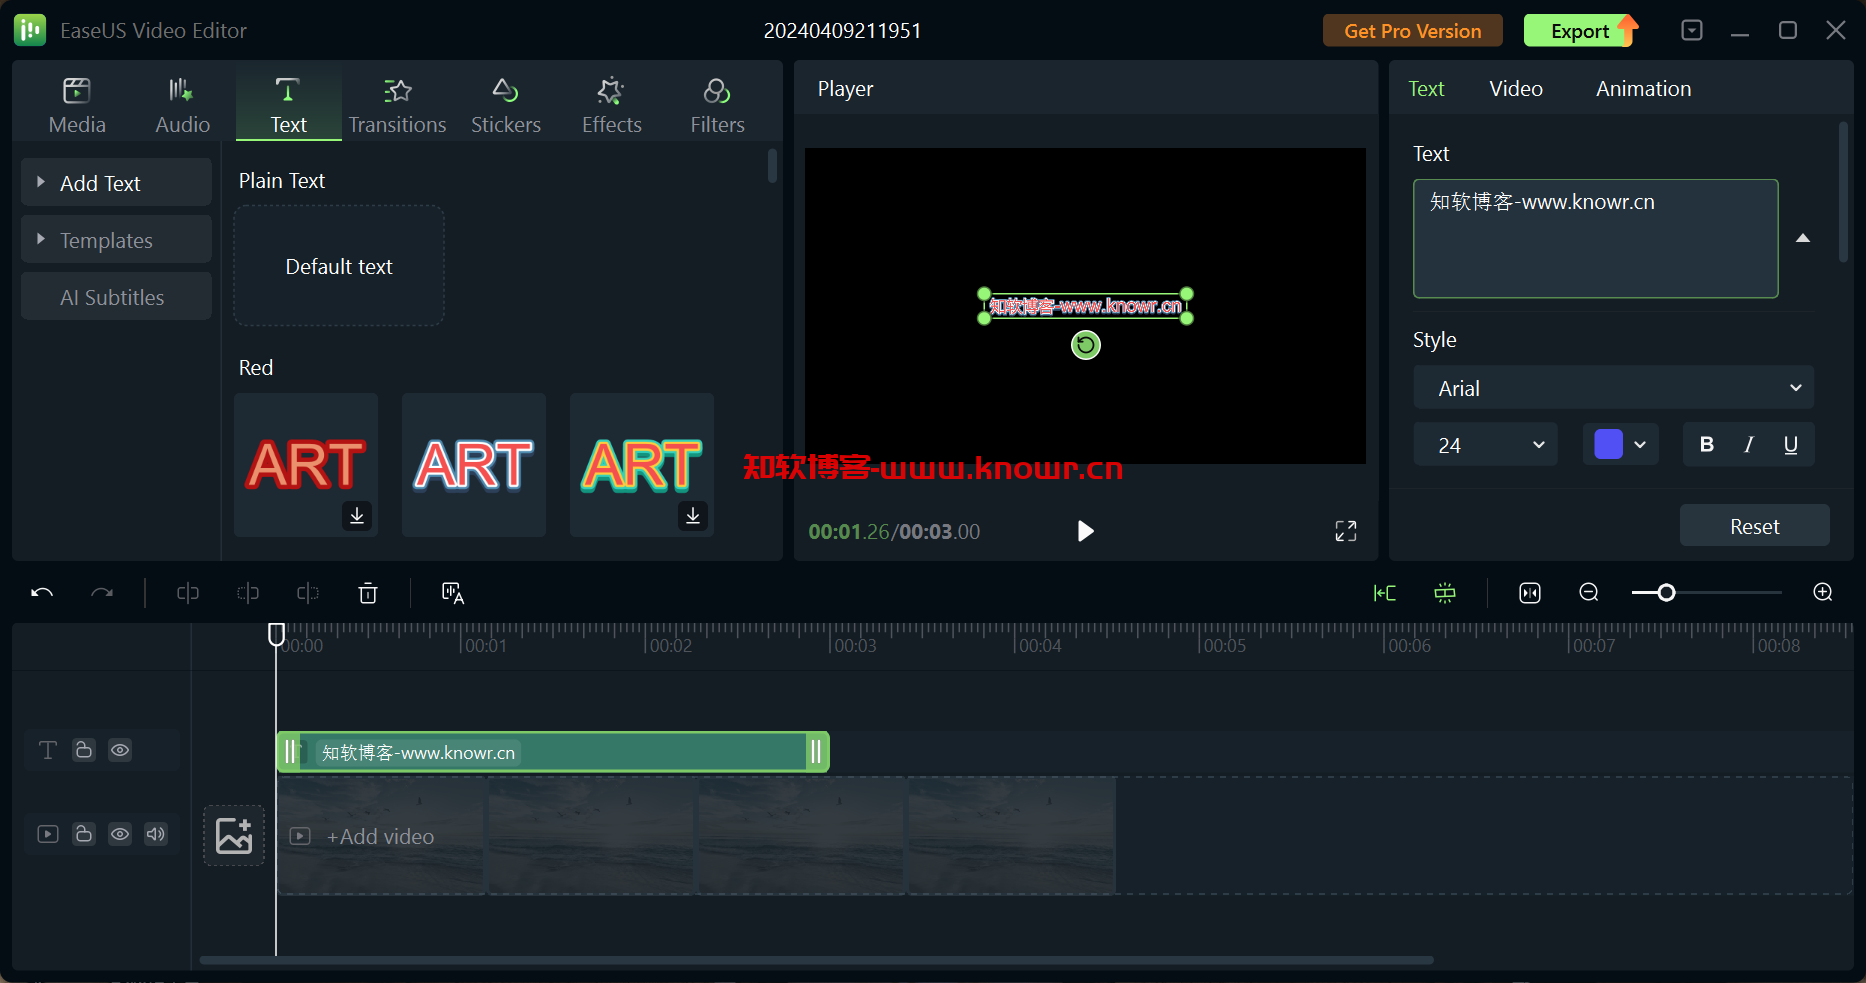Select the text clip on the timeline
This screenshot has height=983, width=1866.
tap(553, 752)
